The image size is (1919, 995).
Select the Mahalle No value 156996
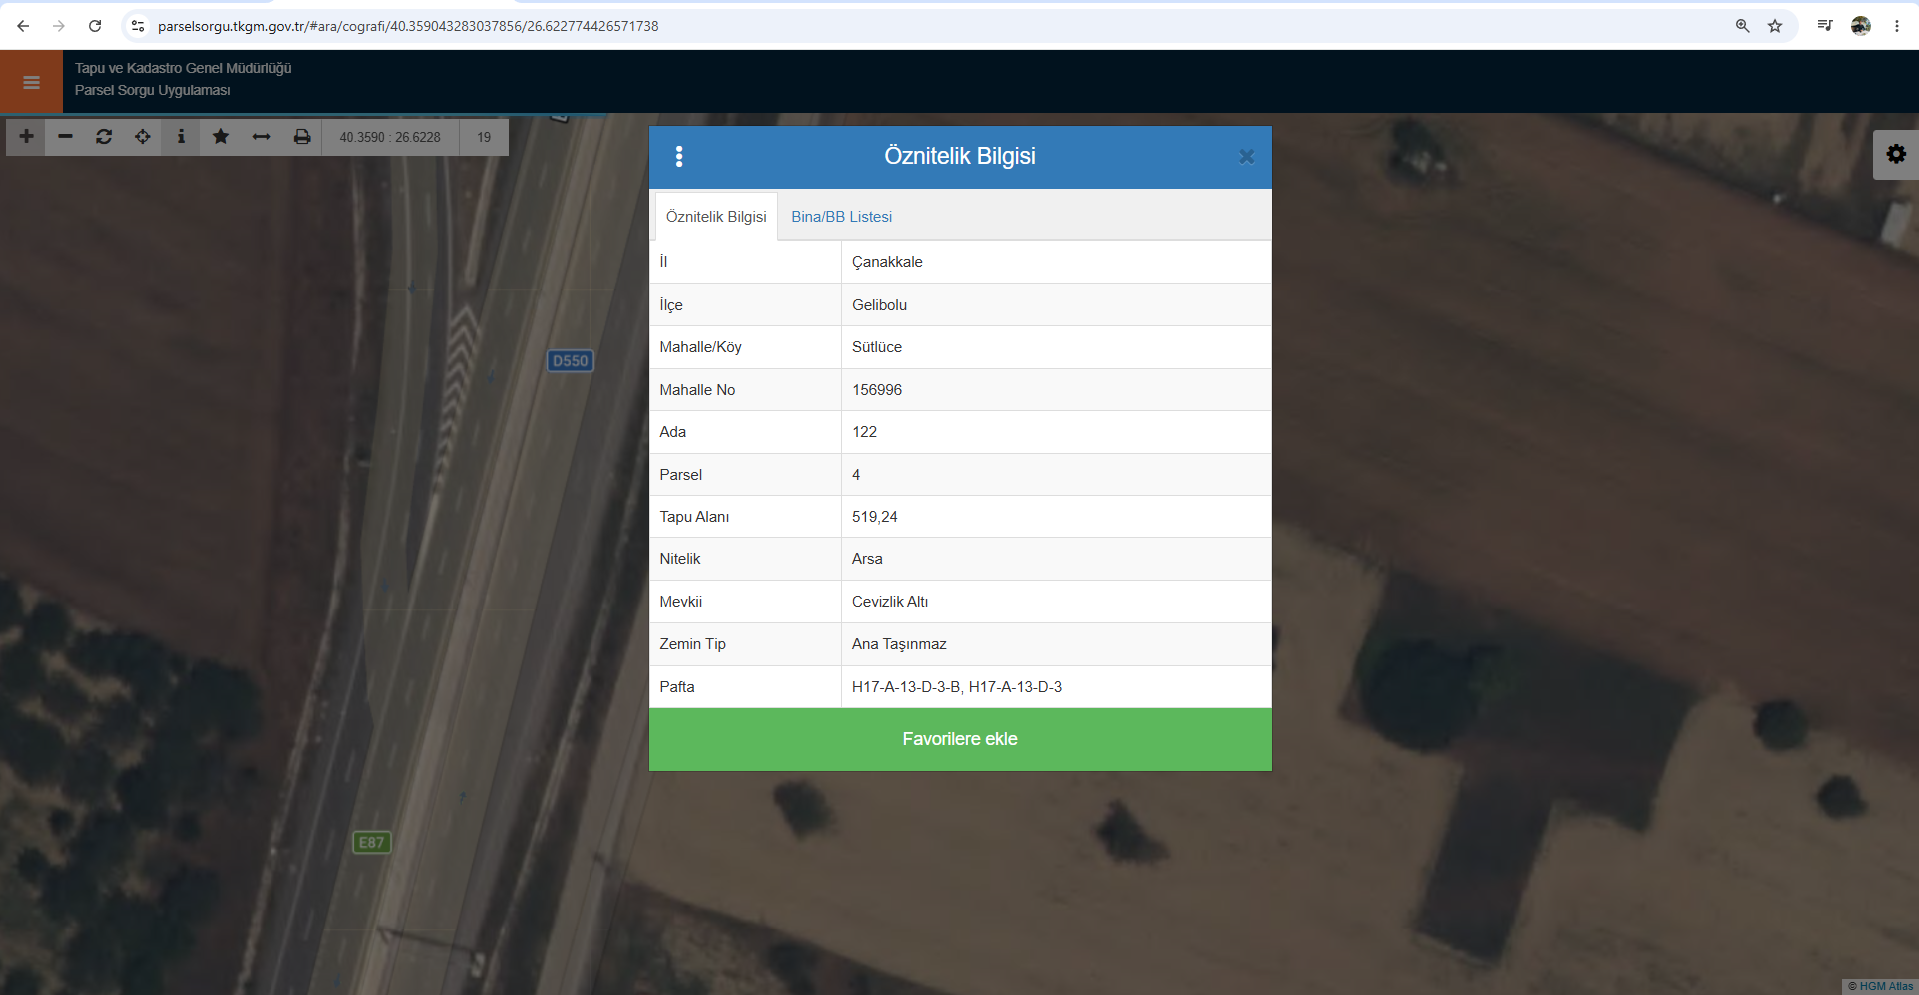pos(1056,390)
